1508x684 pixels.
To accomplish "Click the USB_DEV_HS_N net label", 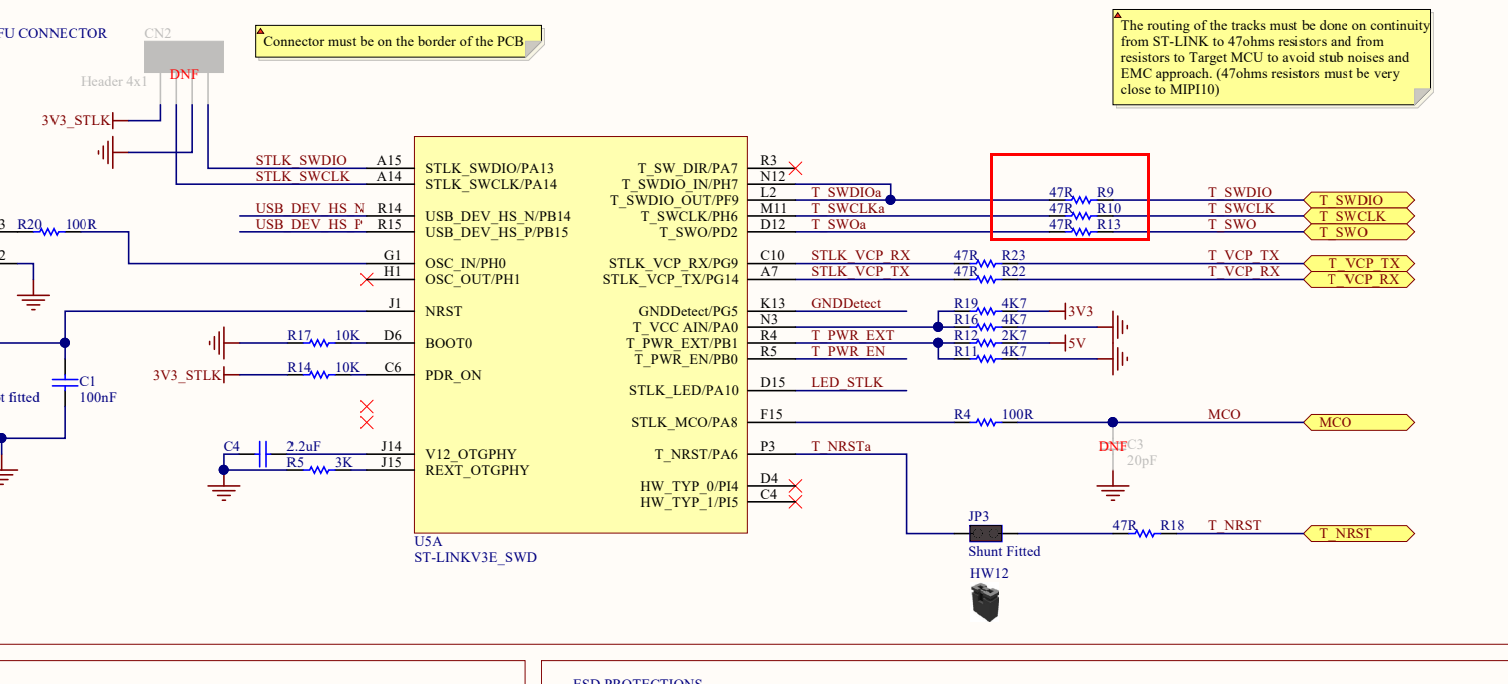I will [x=309, y=208].
